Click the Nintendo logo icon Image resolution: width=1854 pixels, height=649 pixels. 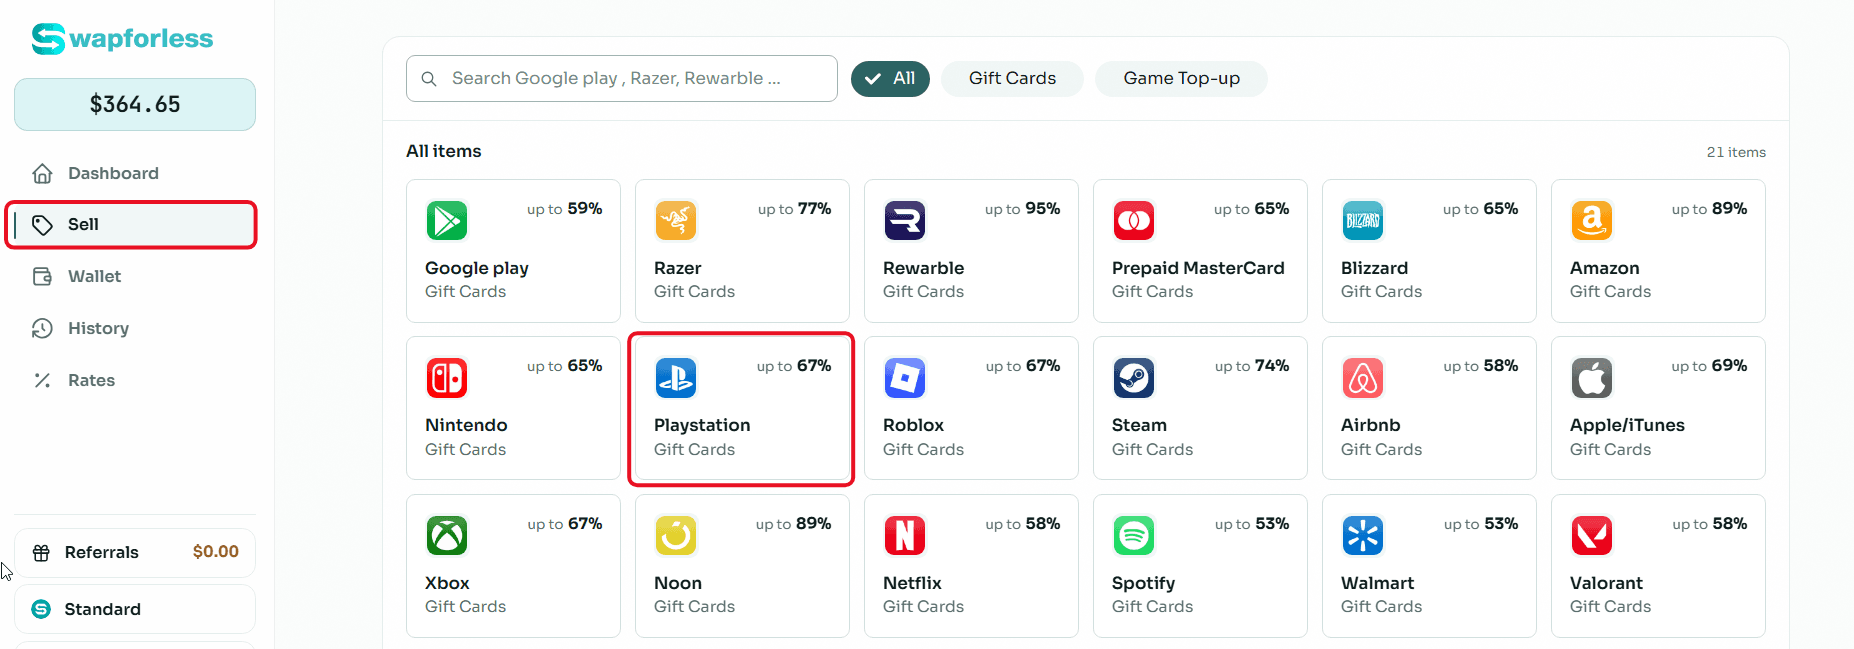pos(447,378)
